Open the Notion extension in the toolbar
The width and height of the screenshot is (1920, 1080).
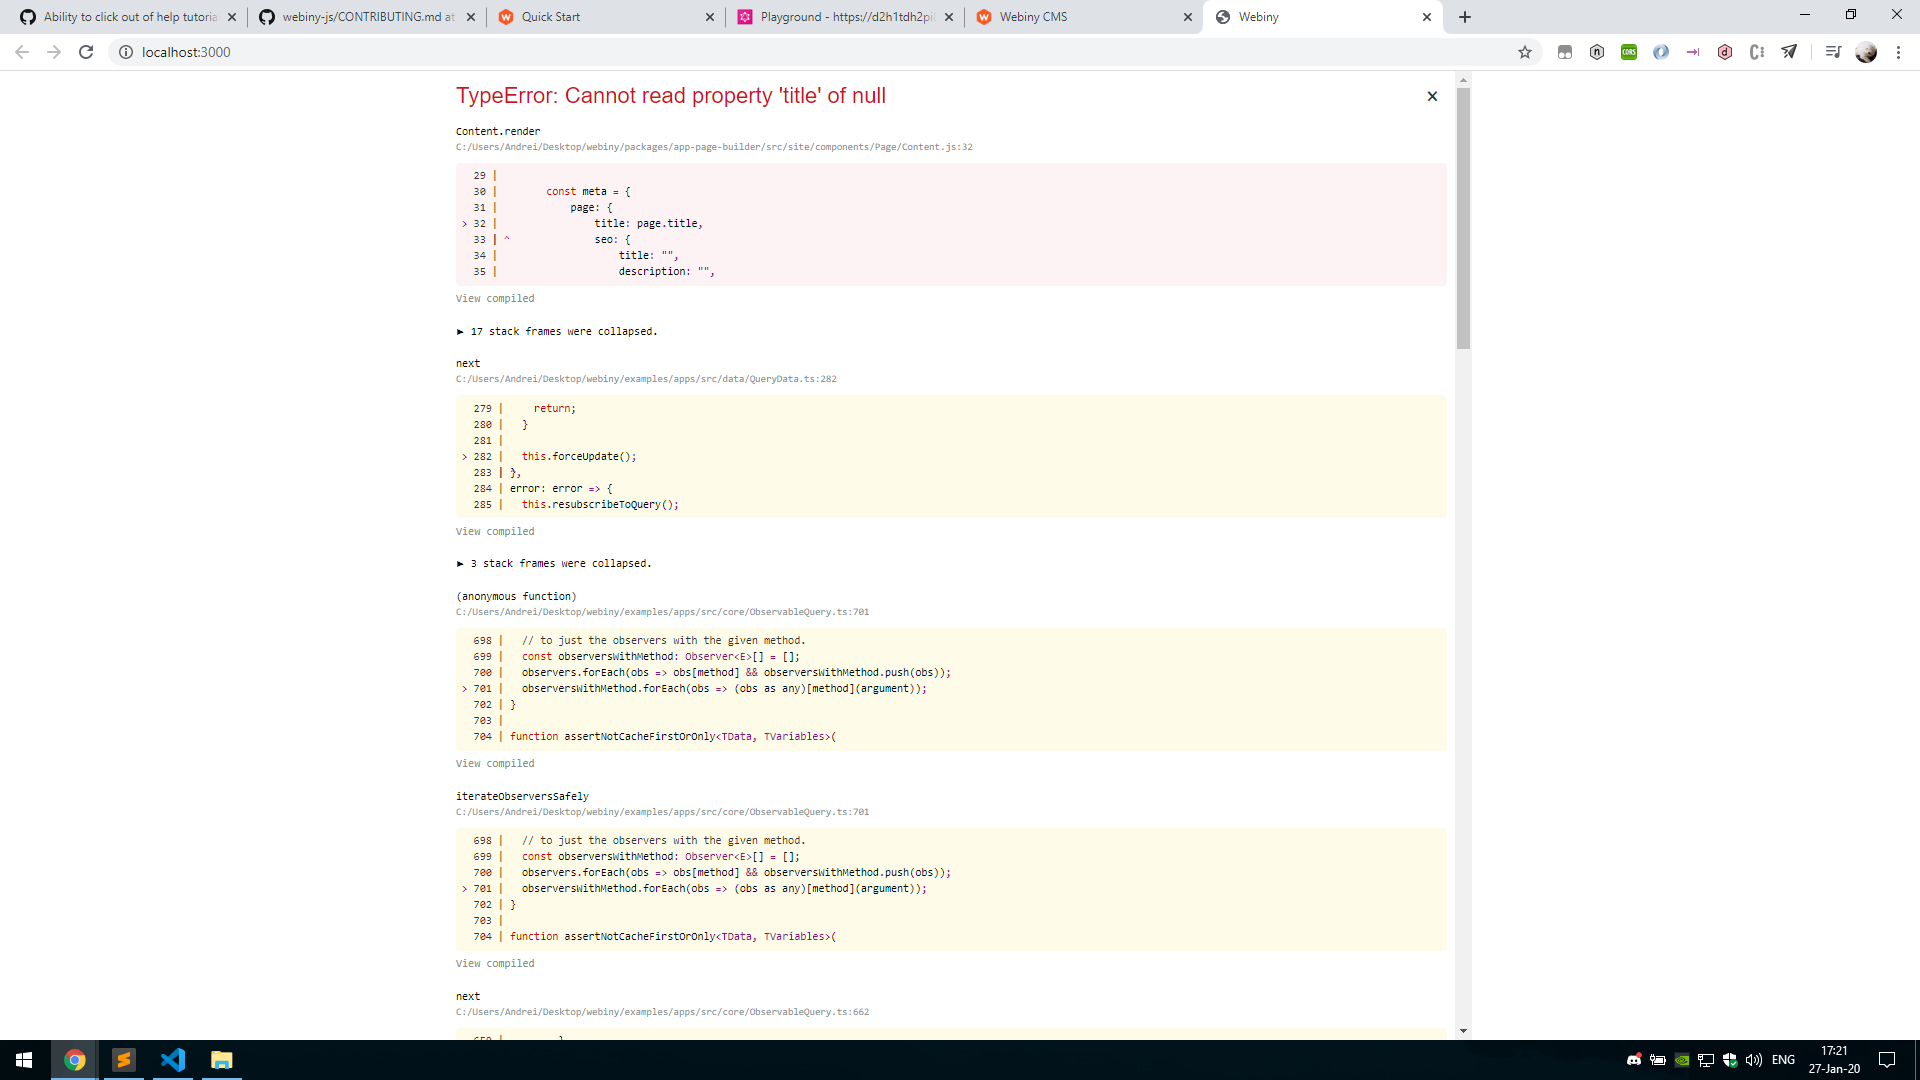click(1597, 52)
